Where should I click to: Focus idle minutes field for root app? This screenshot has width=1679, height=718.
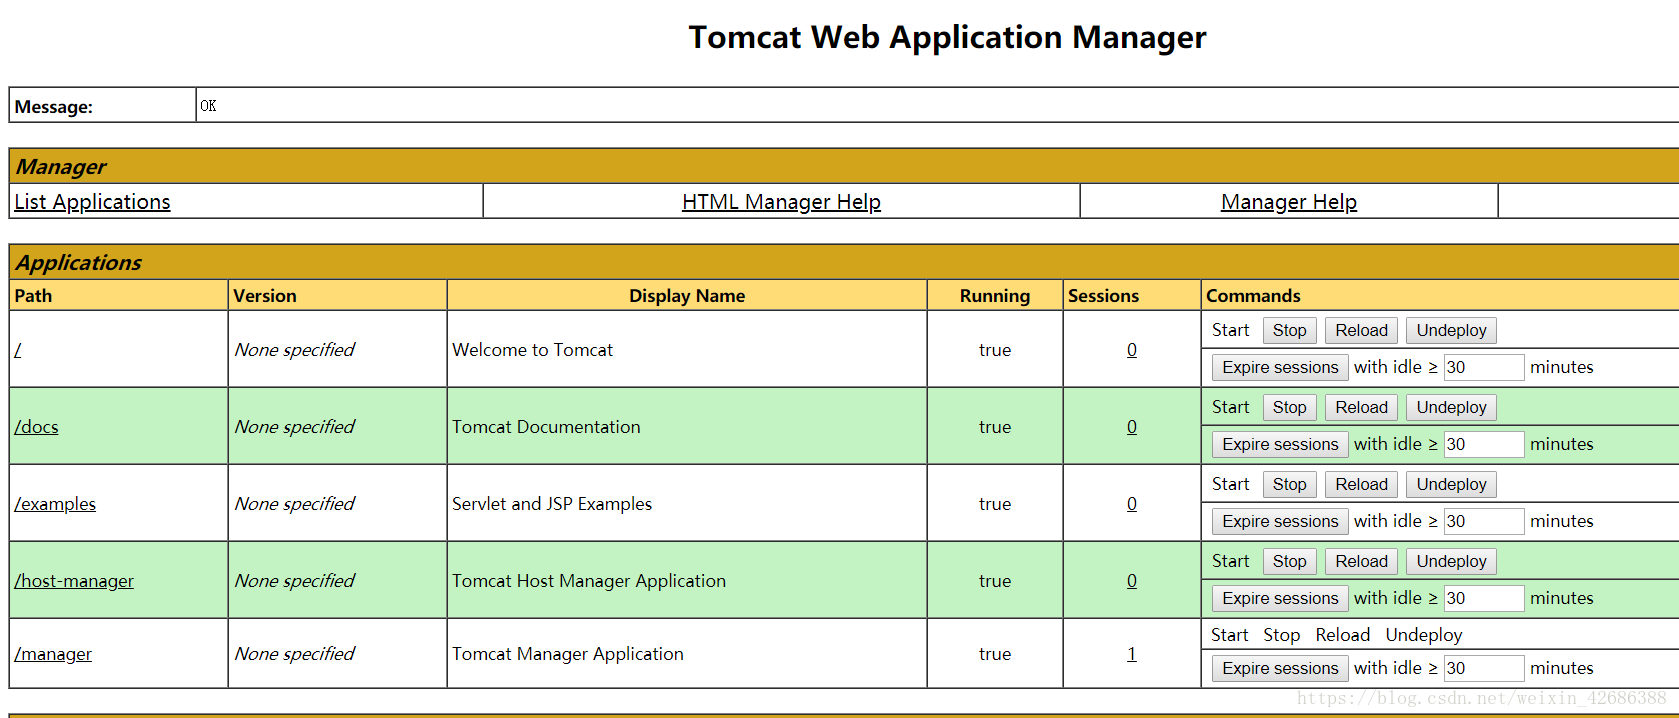click(1483, 367)
